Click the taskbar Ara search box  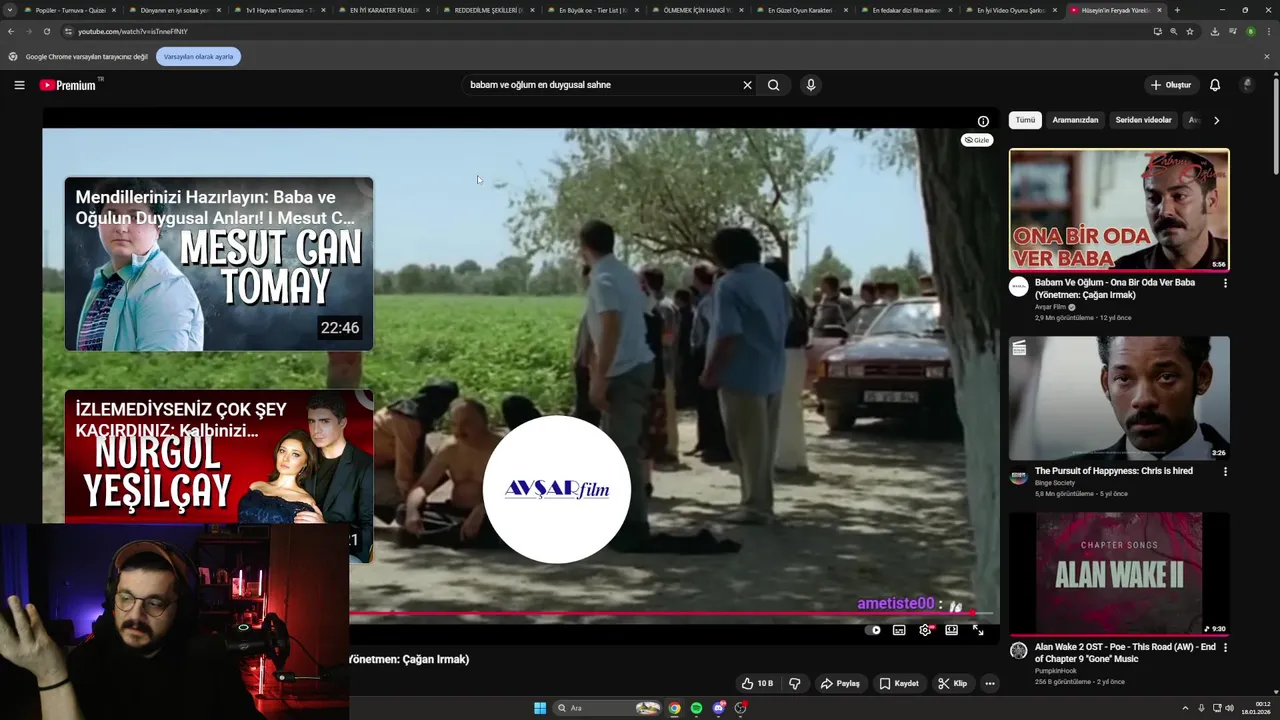pos(609,708)
